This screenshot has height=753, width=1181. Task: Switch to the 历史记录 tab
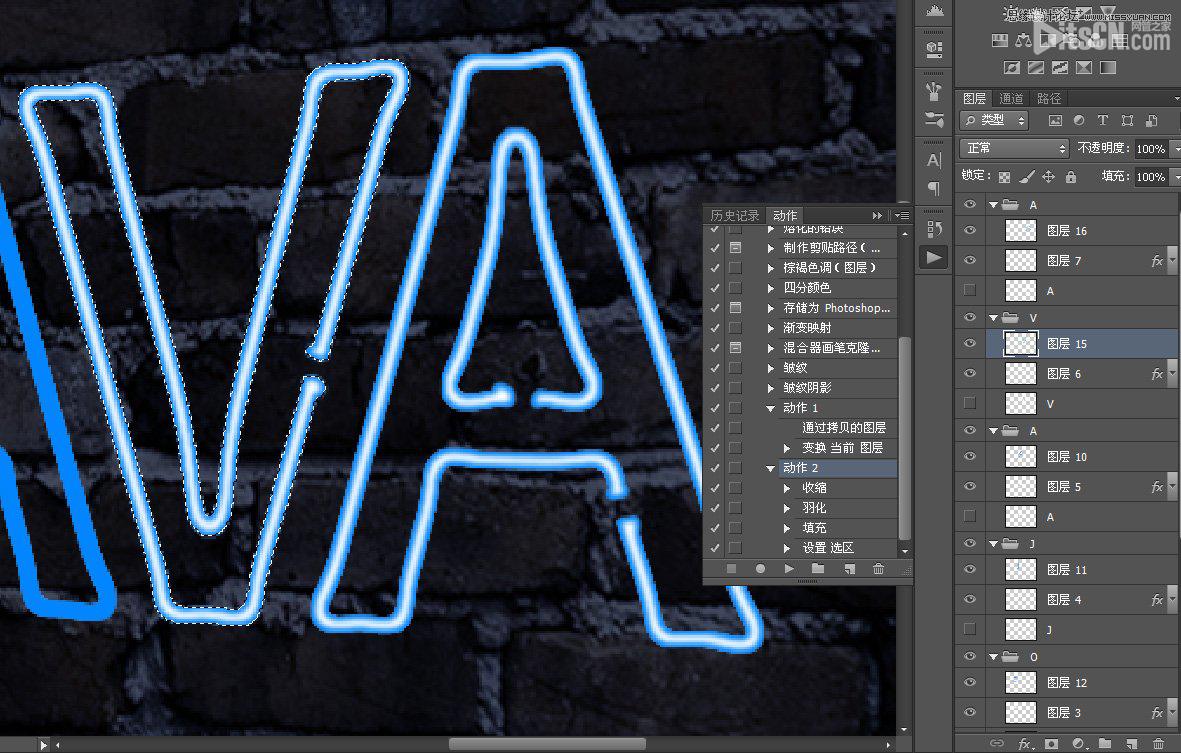click(x=735, y=214)
